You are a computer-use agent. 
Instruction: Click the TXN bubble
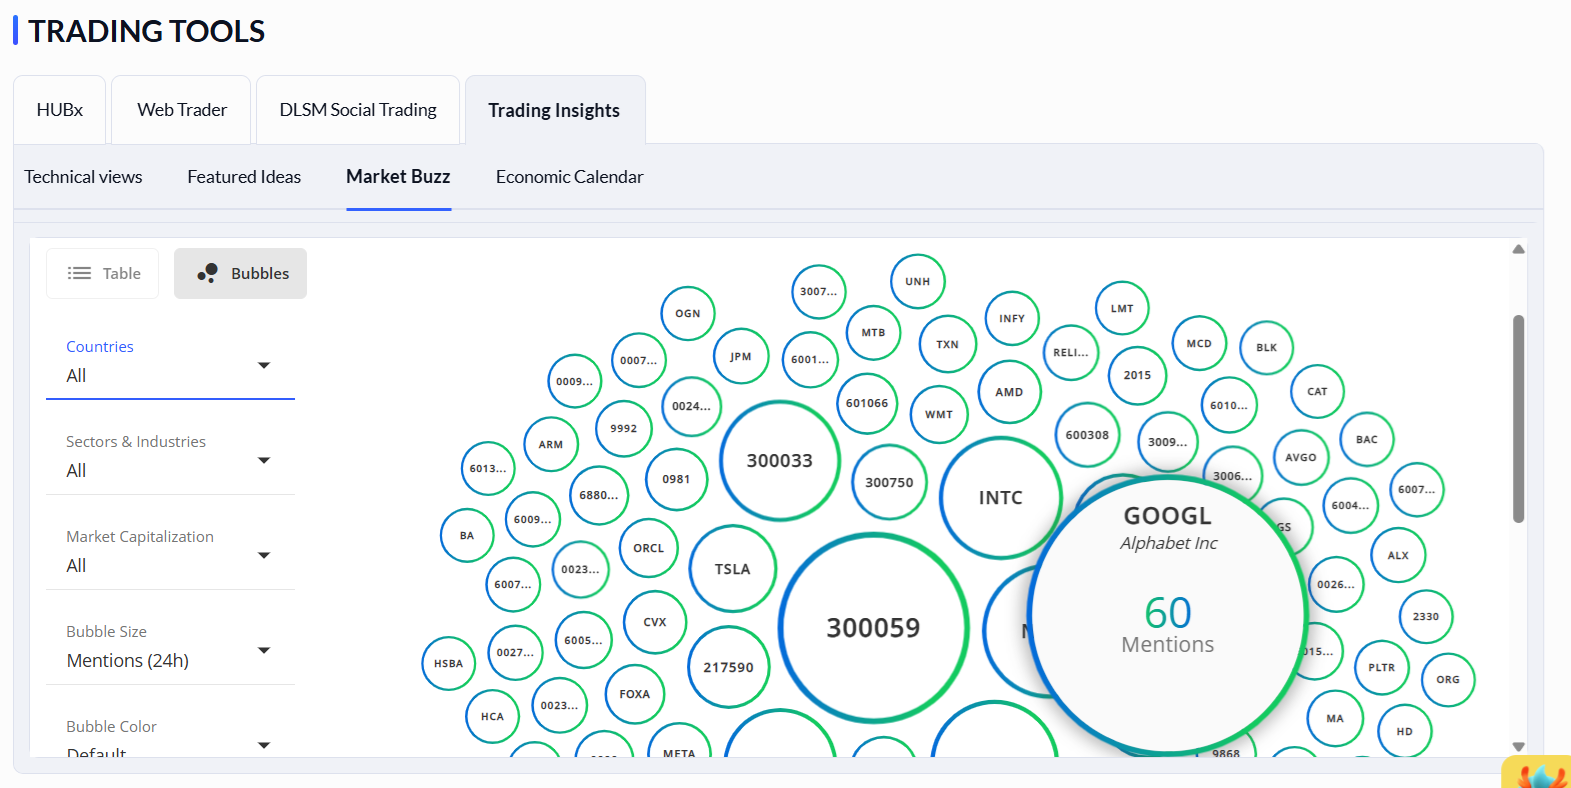[x=947, y=344]
